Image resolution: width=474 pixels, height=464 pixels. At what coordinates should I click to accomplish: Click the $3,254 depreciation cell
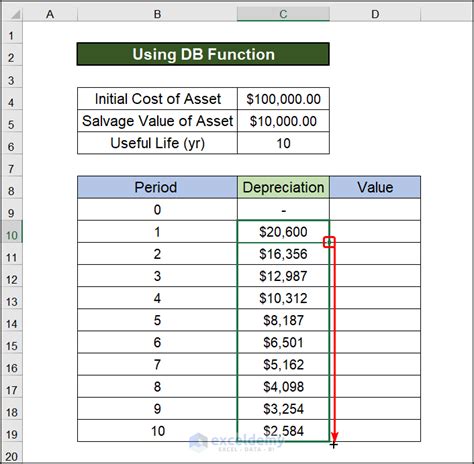point(283,409)
